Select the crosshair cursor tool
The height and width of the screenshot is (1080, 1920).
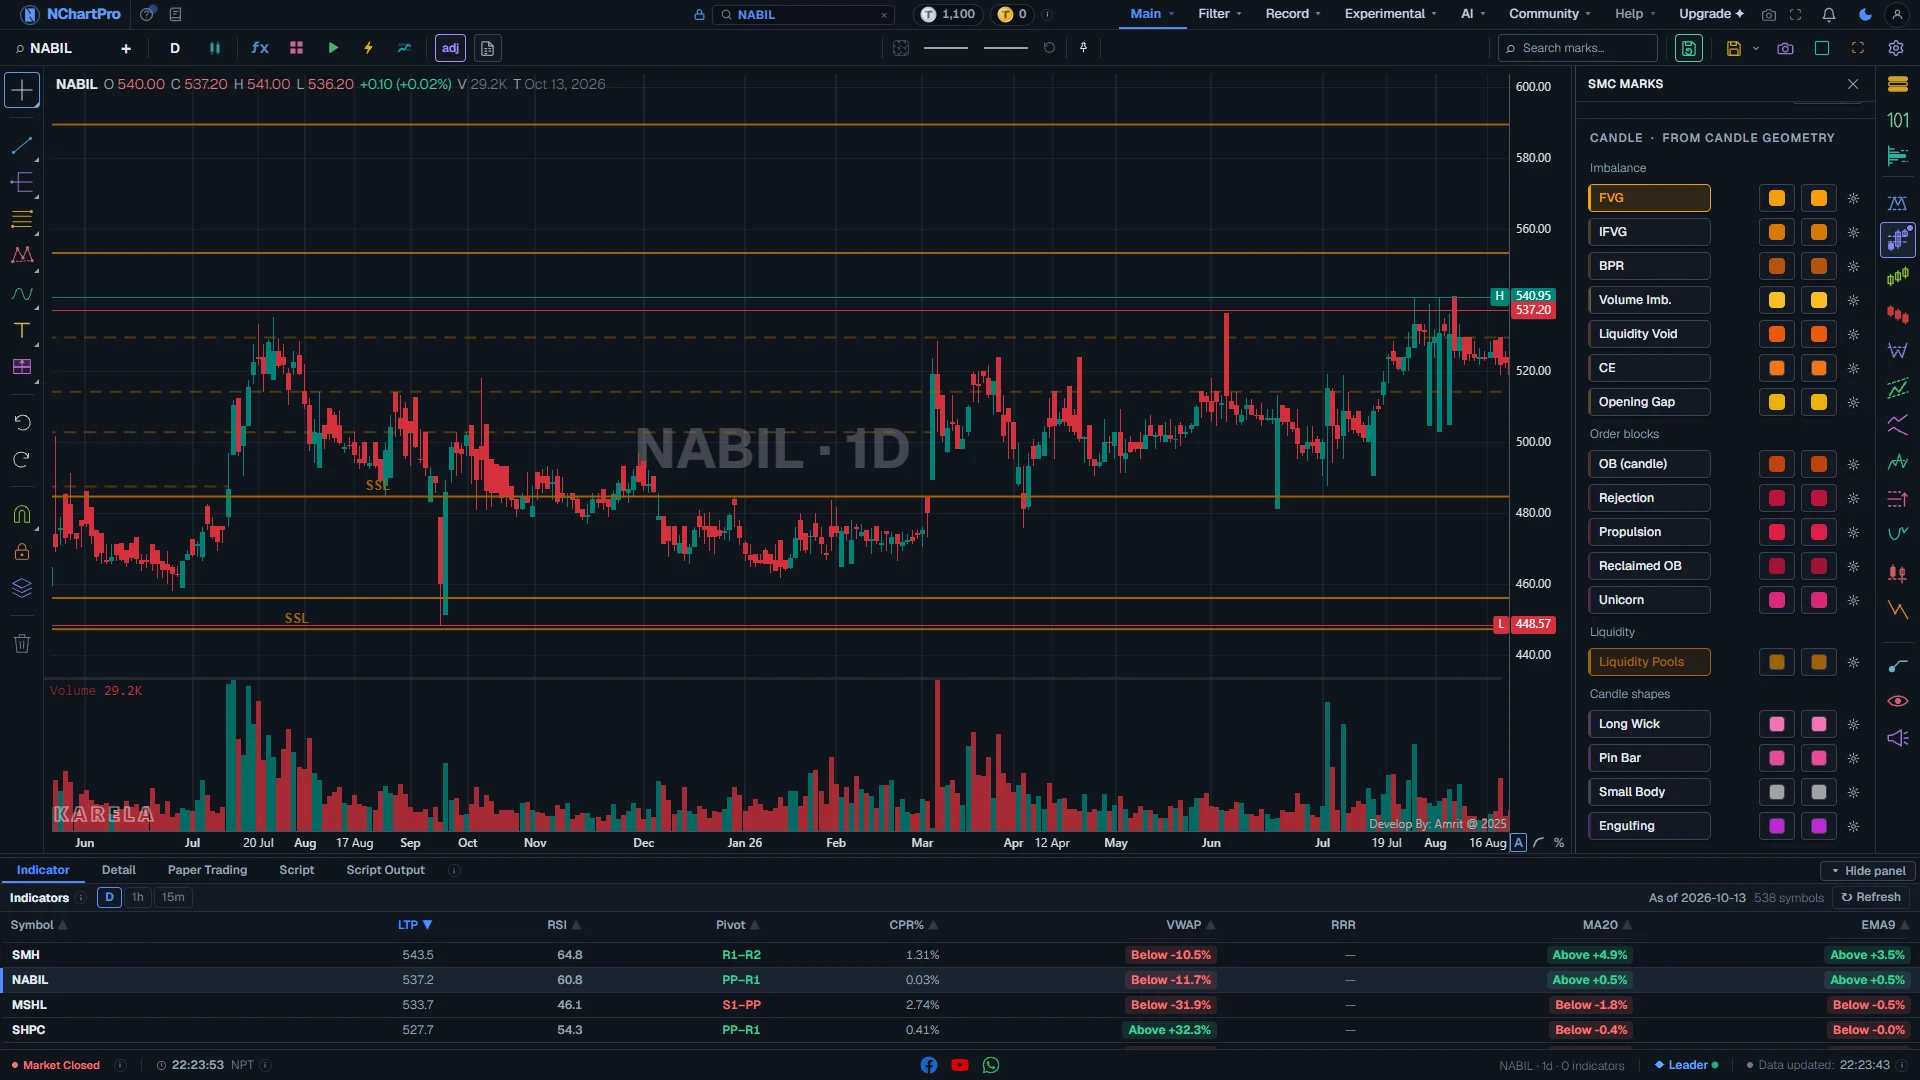coord(22,90)
